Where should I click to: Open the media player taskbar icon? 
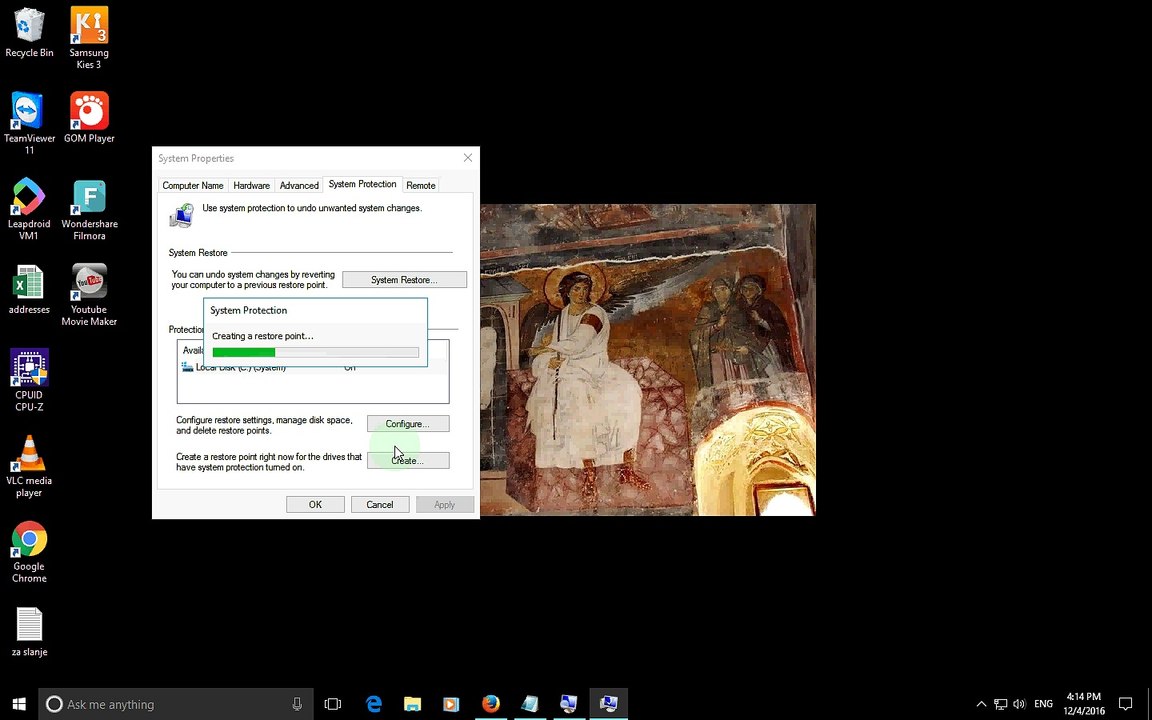coord(451,704)
